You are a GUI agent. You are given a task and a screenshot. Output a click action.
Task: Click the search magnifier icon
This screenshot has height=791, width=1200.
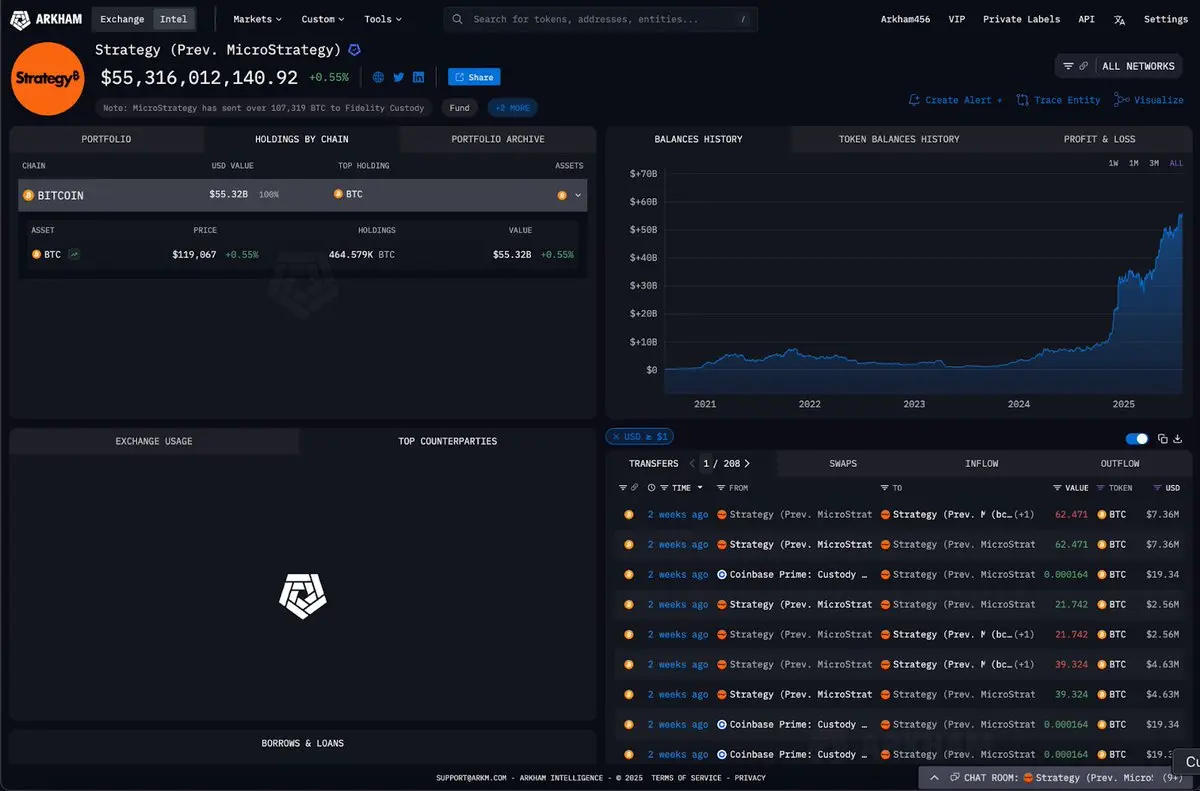pyautogui.click(x=457, y=19)
